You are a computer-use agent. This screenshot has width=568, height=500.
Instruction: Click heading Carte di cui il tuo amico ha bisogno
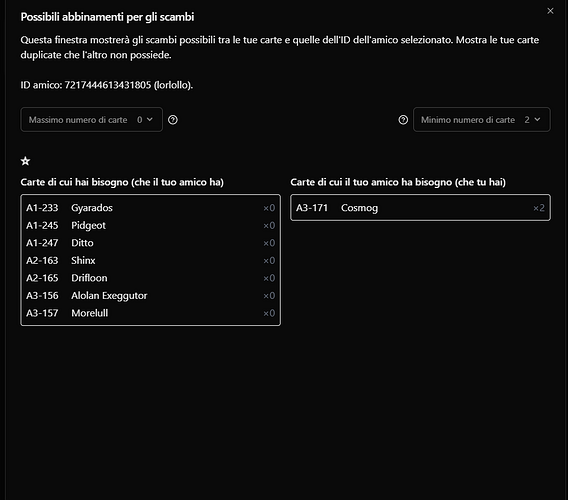tap(398, 182)
